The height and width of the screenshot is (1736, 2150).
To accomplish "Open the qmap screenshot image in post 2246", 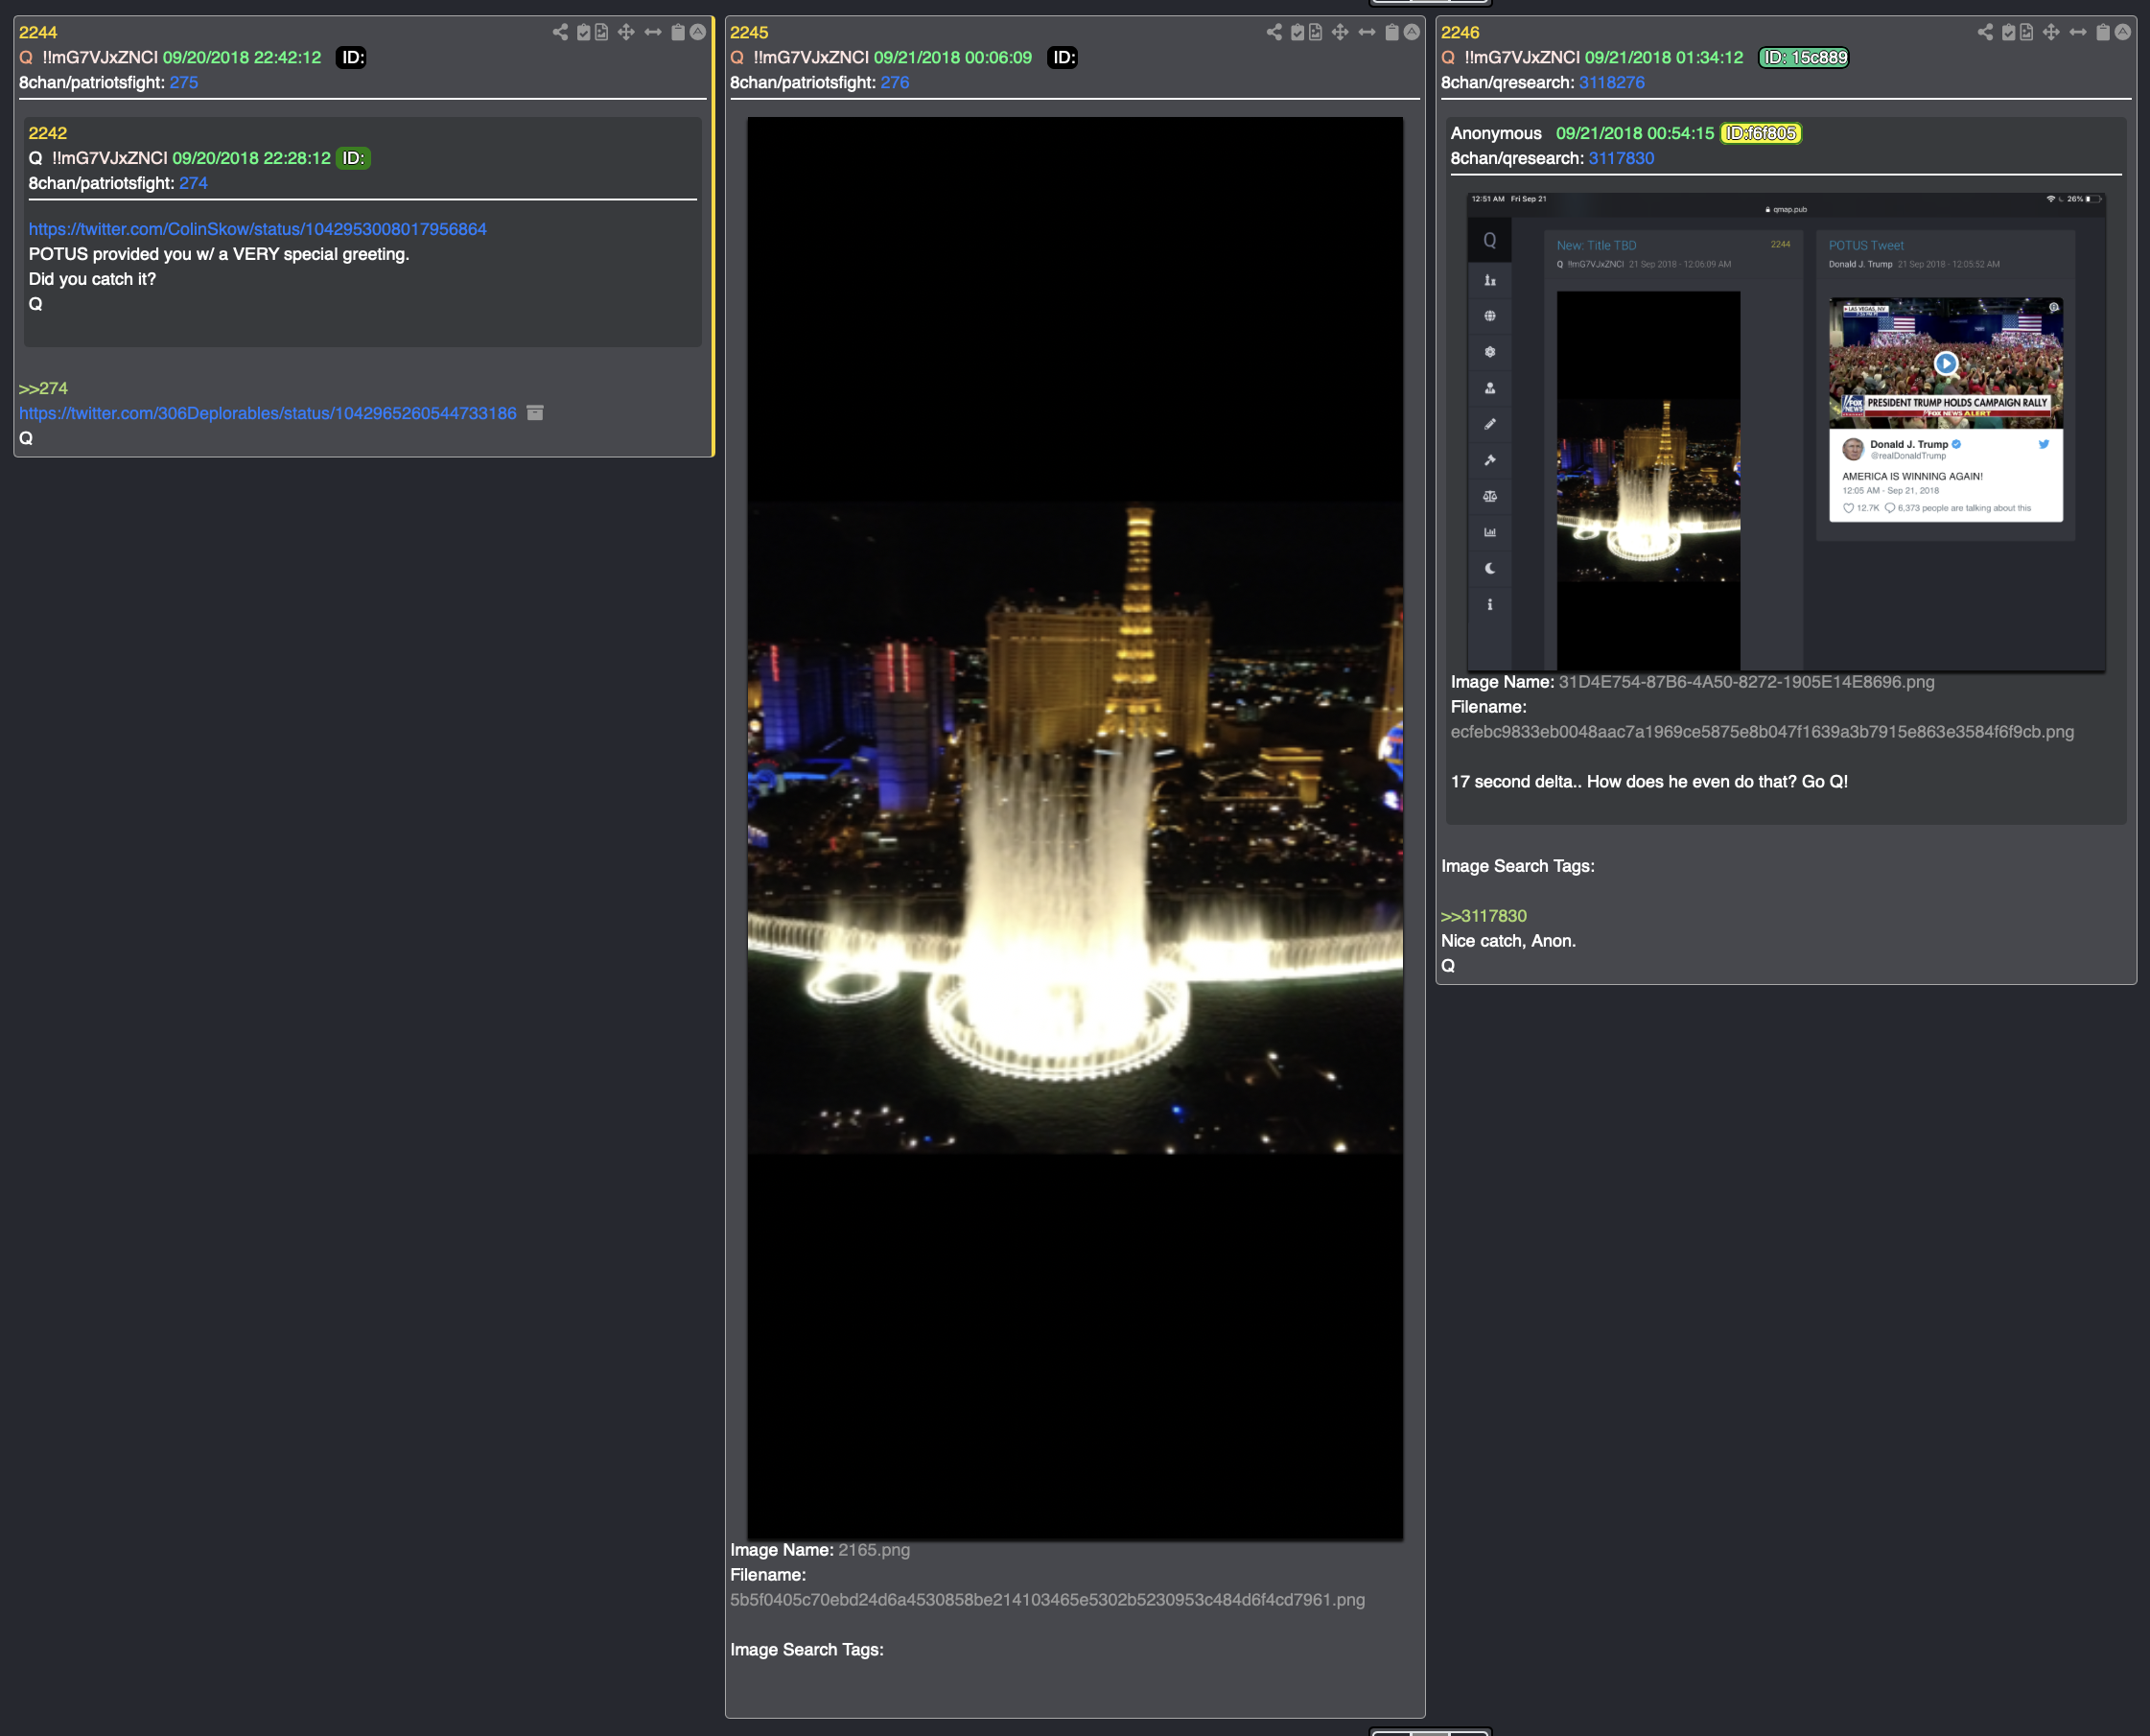I will tap(1786, 431).
